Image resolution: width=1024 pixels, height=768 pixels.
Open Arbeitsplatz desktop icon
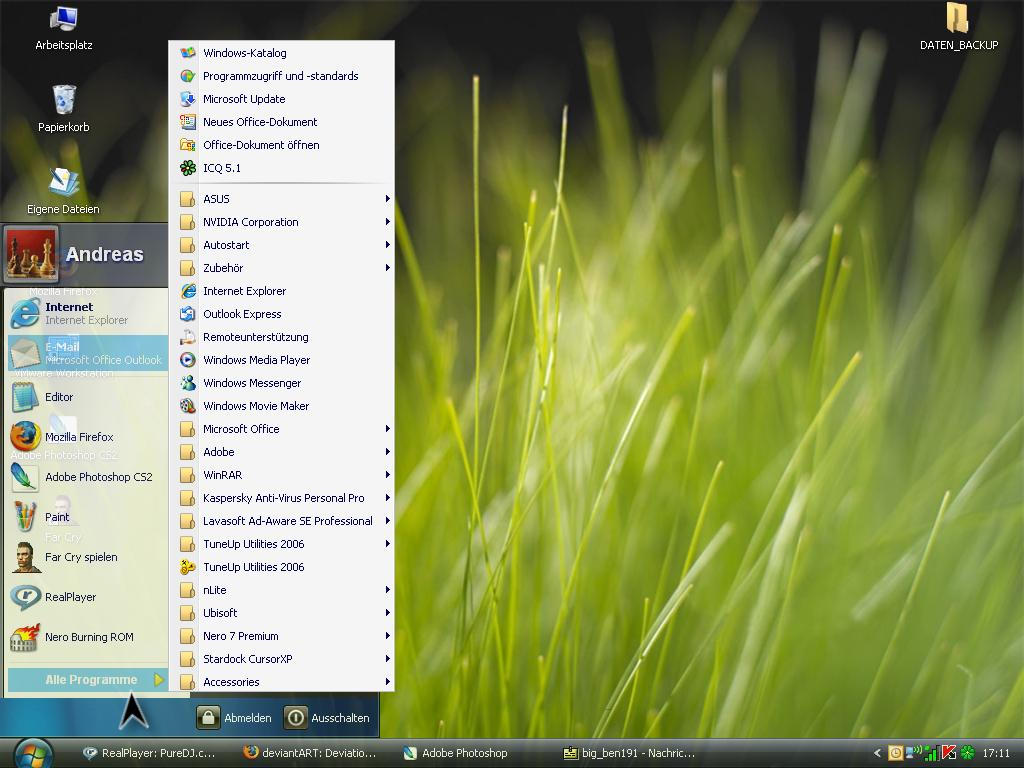(63, 29)
